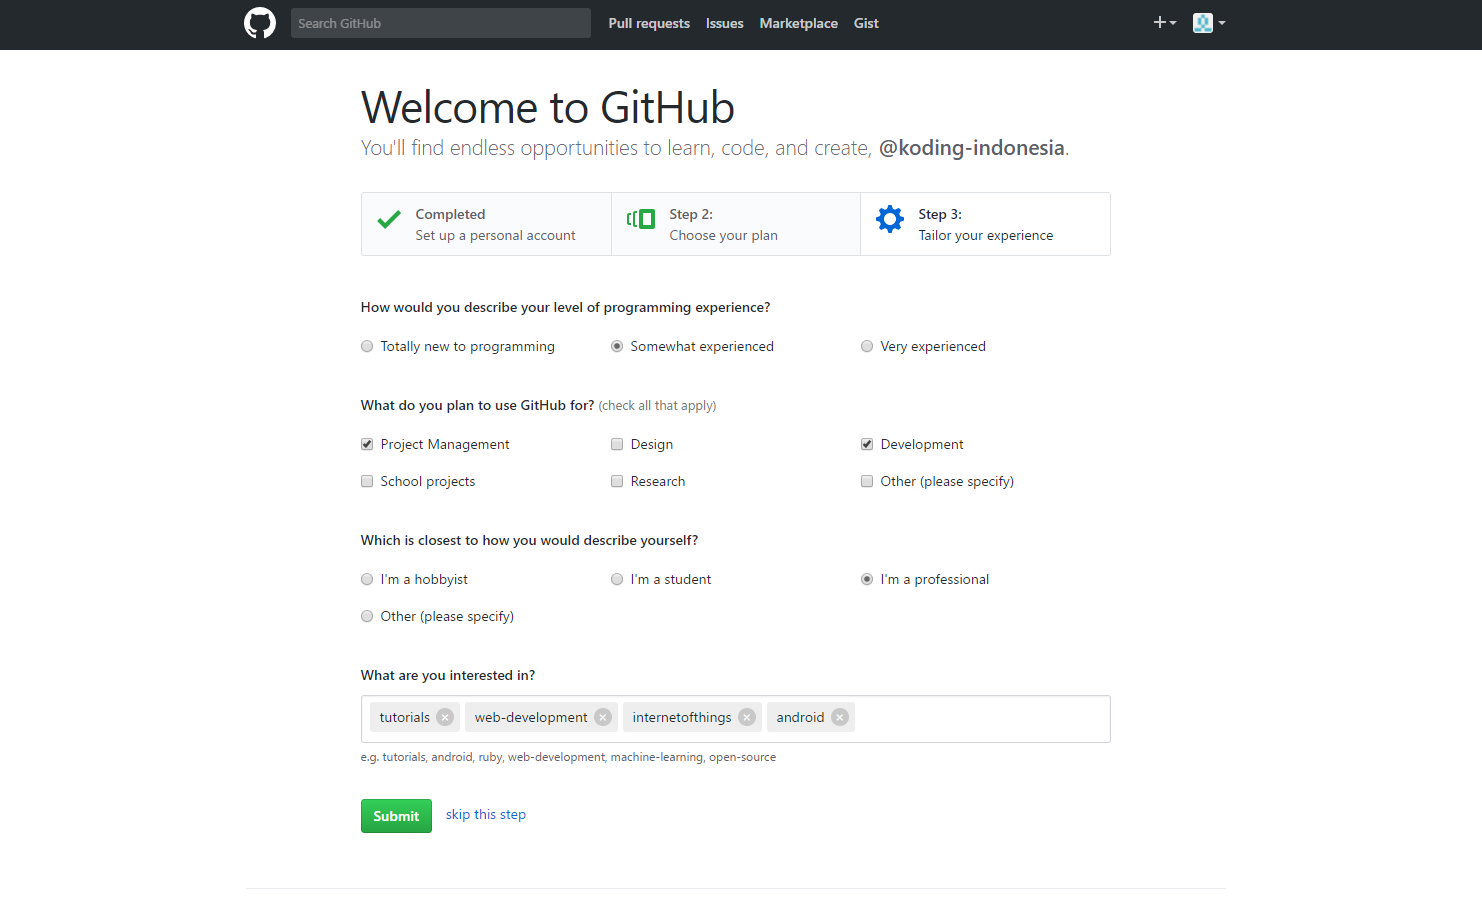Click the web-development tag label
This screenshot has height=914, width=1482.
[531, 717]
